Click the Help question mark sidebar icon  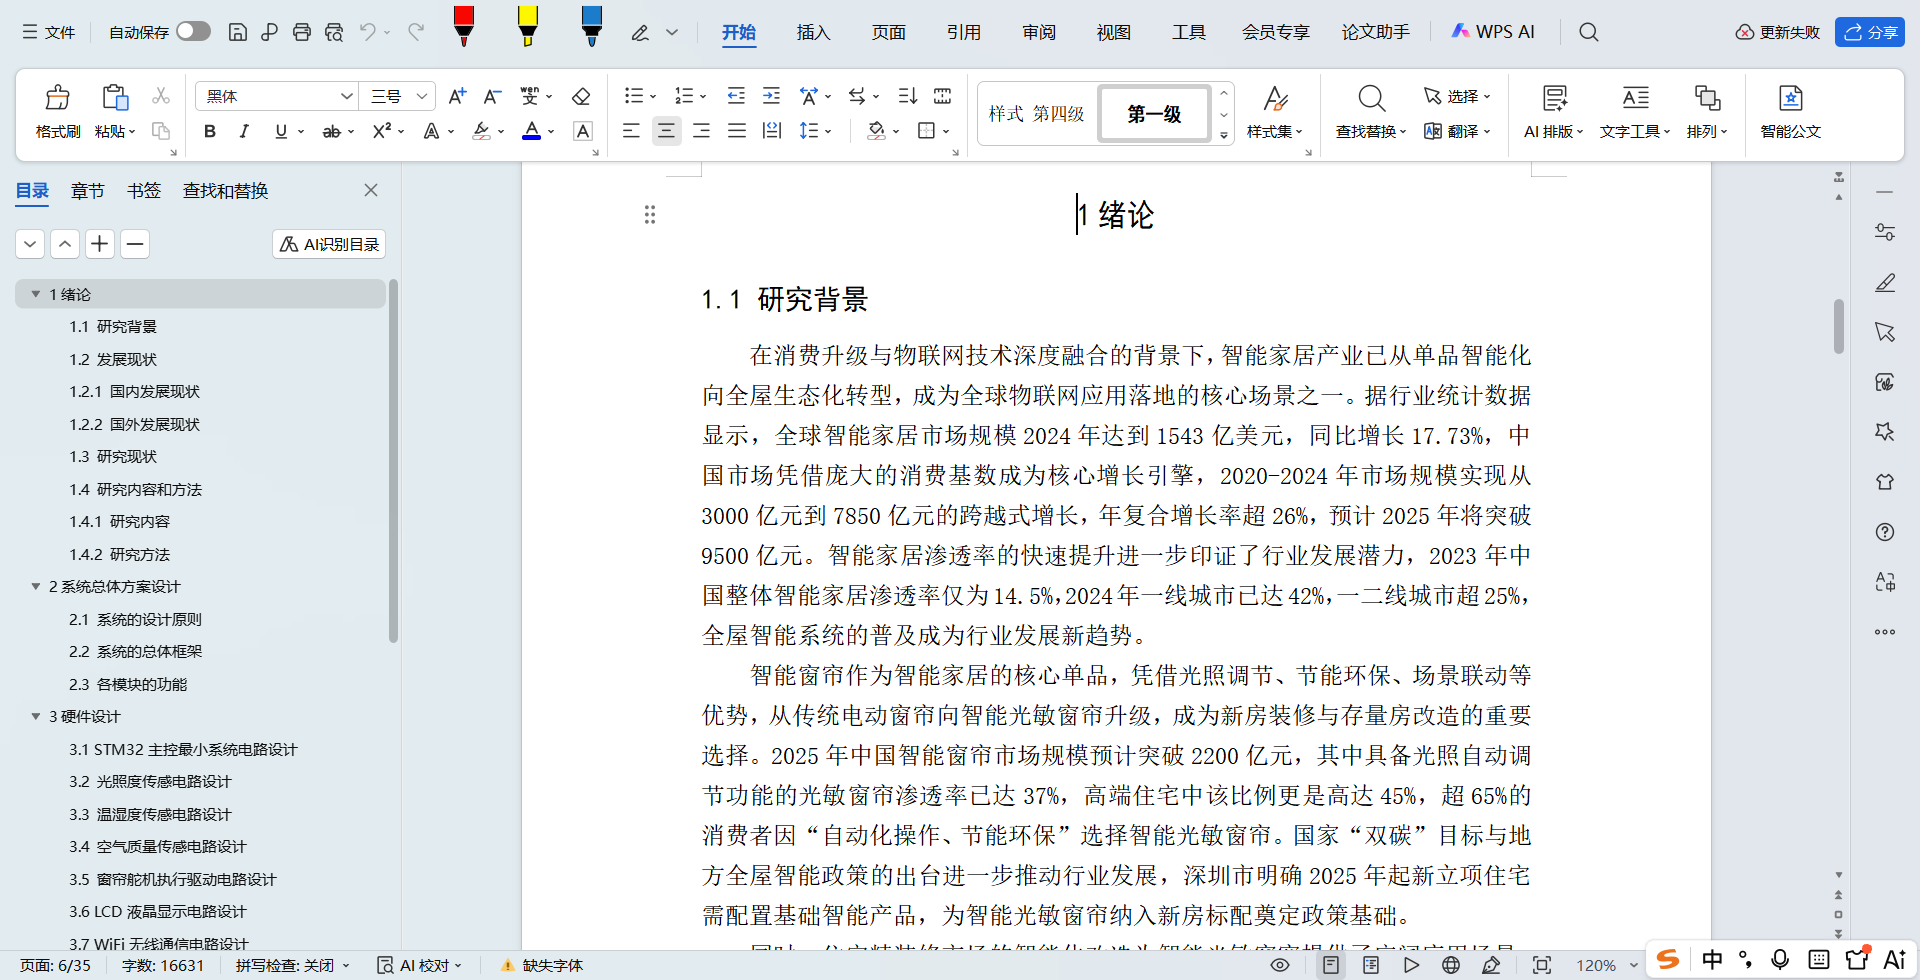click(x=1885, y=532)
